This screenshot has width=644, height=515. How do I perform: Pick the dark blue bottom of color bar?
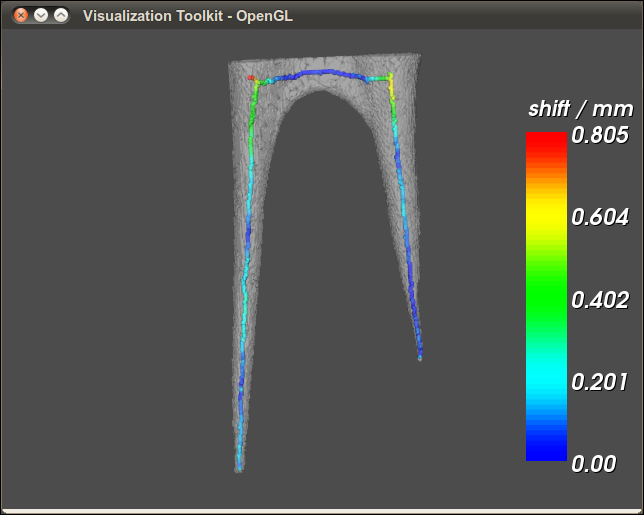point(546,450)
